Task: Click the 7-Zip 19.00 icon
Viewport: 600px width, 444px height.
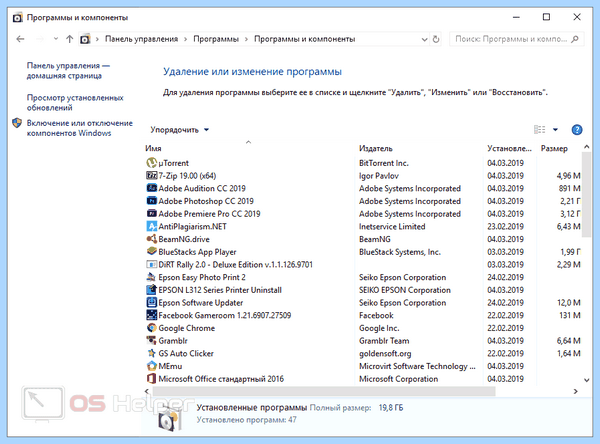Action: point(152,175)
